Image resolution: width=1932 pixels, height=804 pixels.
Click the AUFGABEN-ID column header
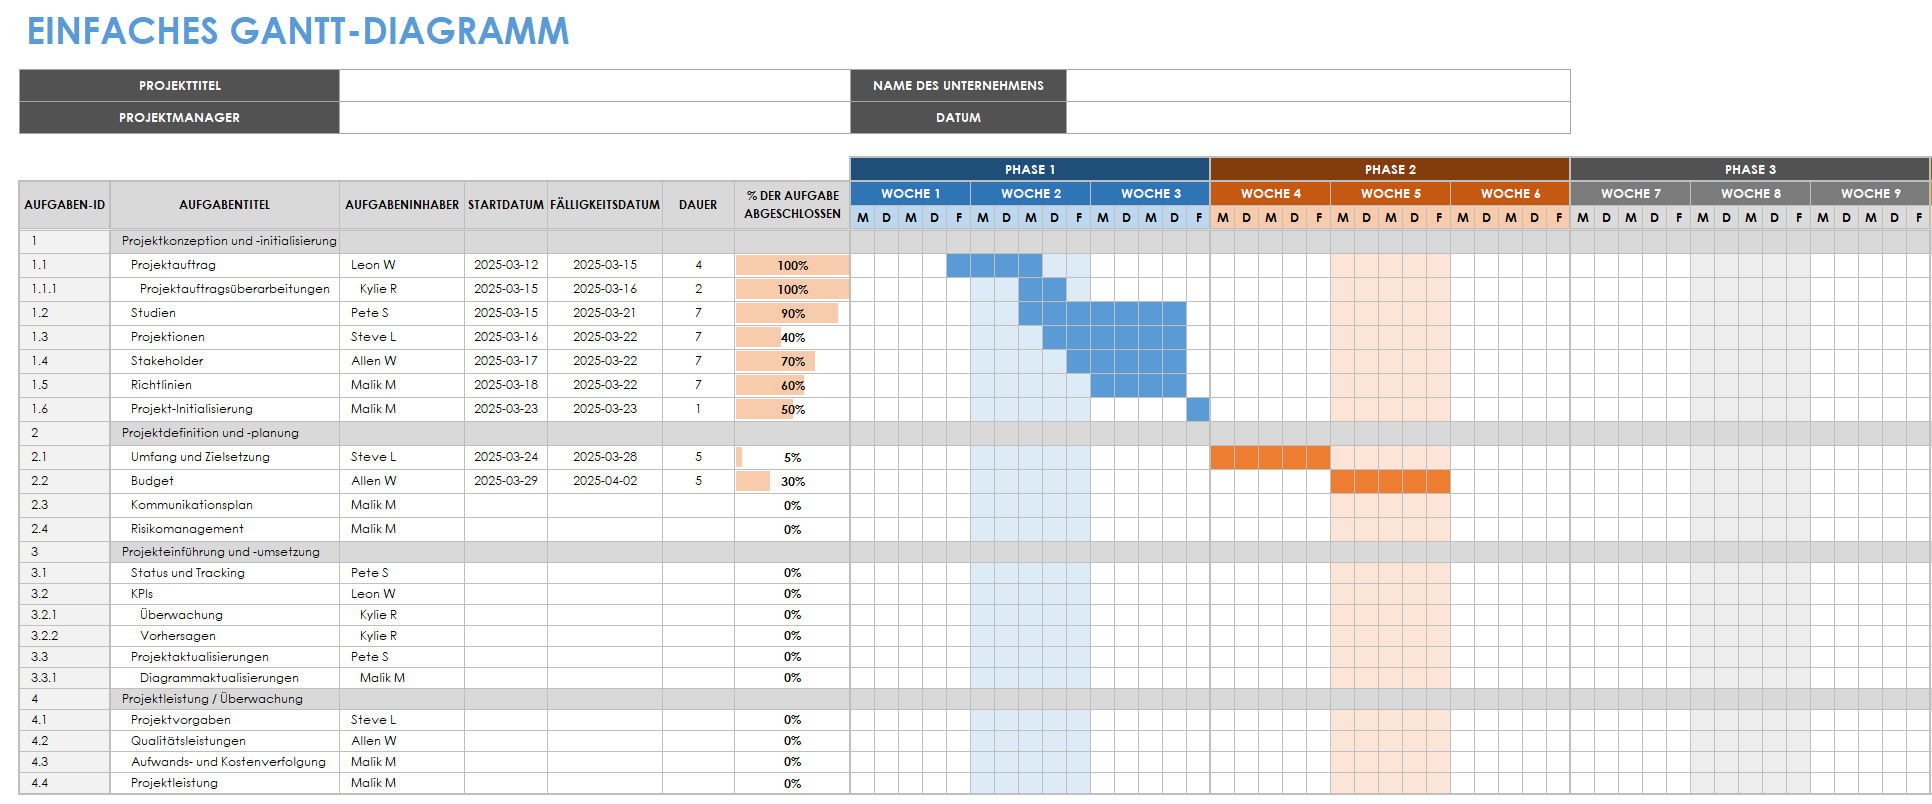point(65,205)
